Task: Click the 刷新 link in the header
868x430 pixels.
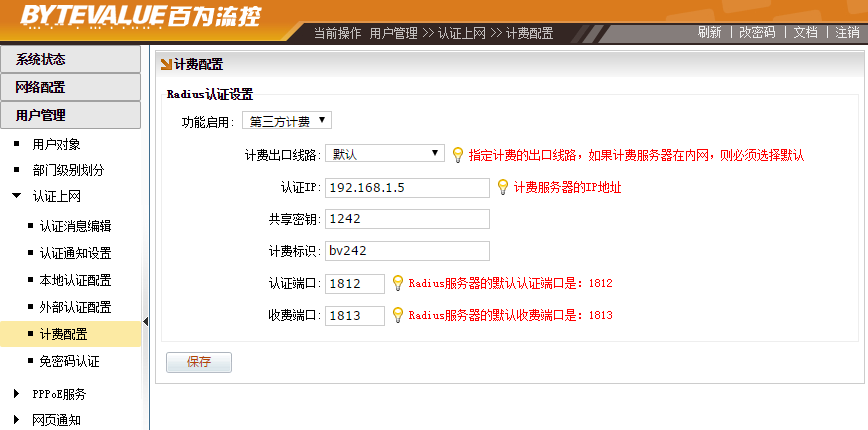Action: pos(709,32)
